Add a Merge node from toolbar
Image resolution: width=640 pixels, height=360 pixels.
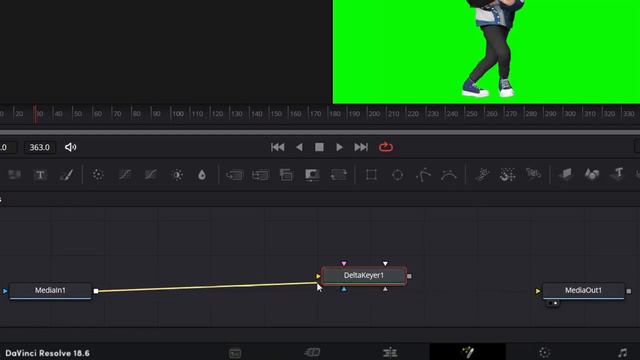click(x=234, y=175)
